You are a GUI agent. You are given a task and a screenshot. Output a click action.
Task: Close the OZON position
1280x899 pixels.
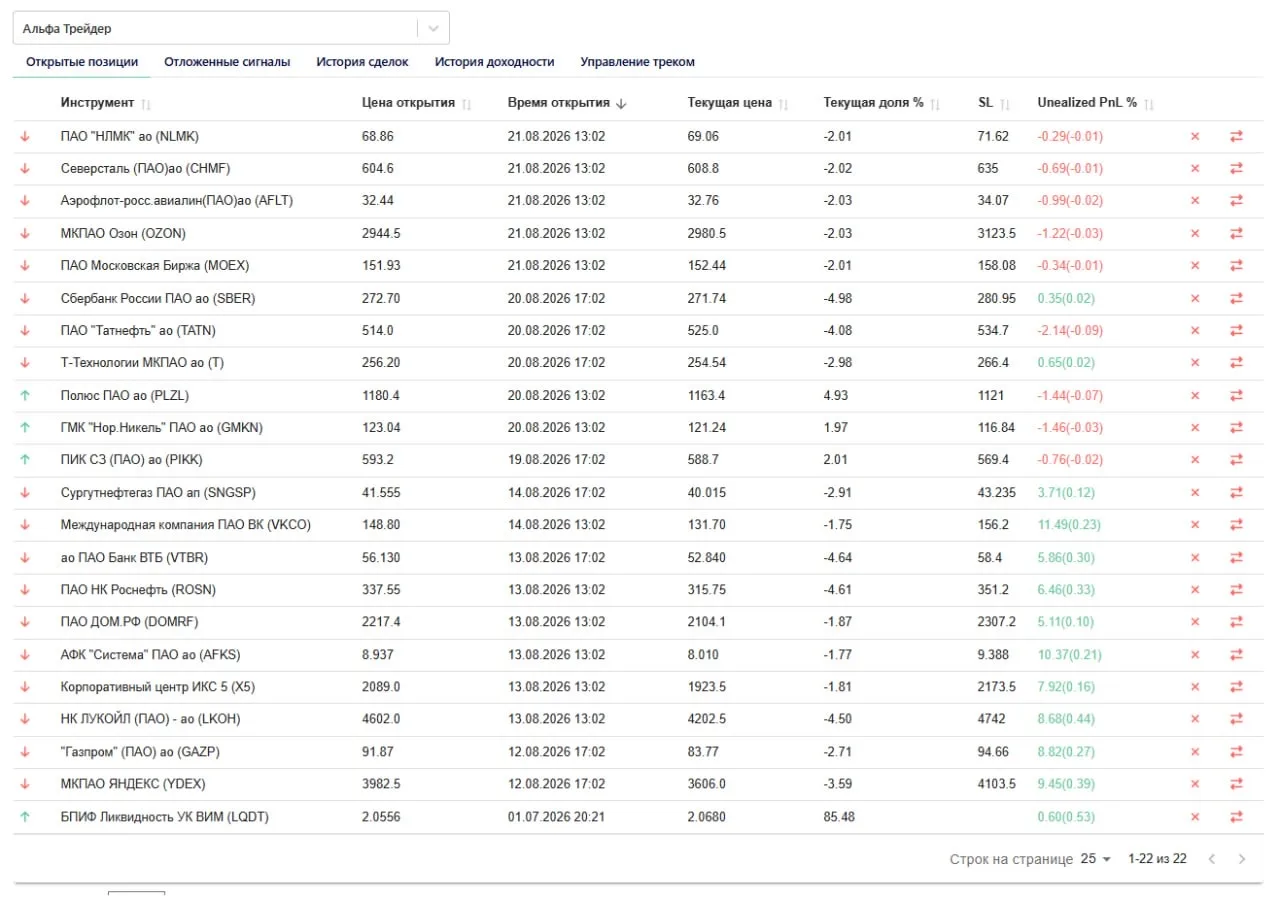tap(1194, 233)
